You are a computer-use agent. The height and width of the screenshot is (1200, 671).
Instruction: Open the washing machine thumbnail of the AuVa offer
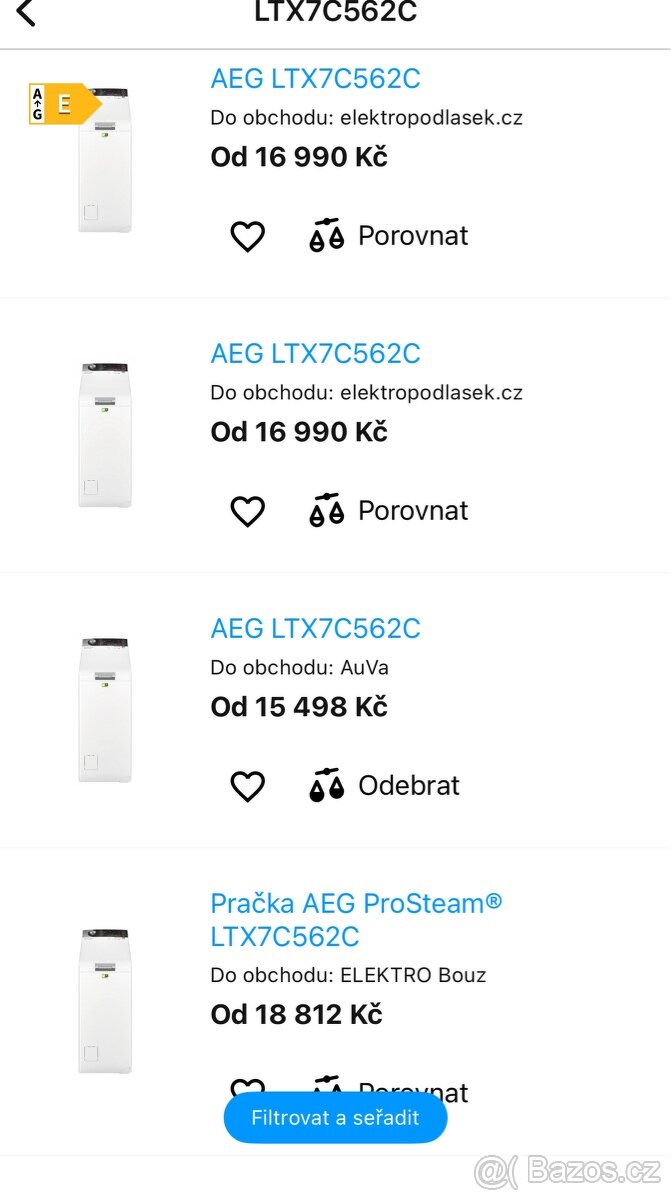click(105, 710)
